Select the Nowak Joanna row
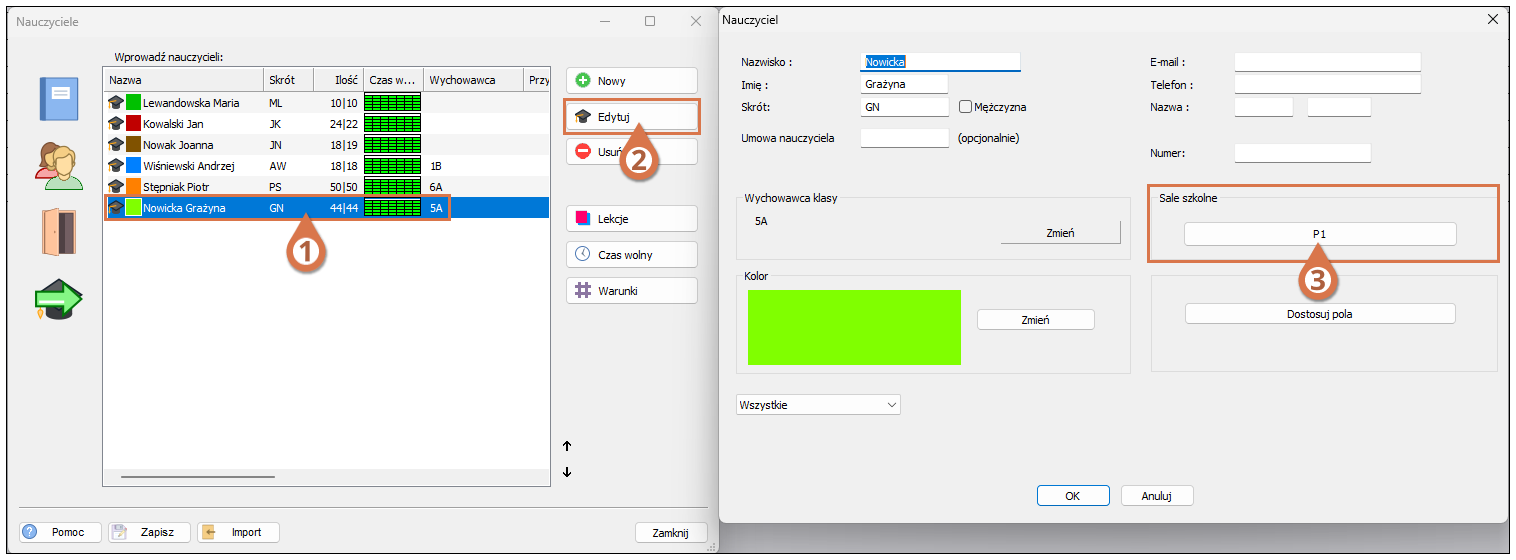 pos(327,144)
